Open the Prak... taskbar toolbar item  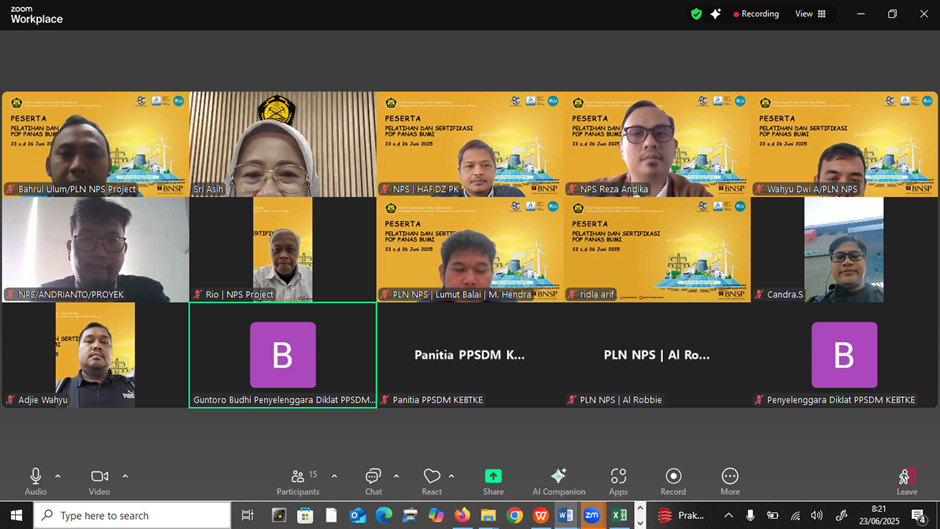(x=682, y=515)
